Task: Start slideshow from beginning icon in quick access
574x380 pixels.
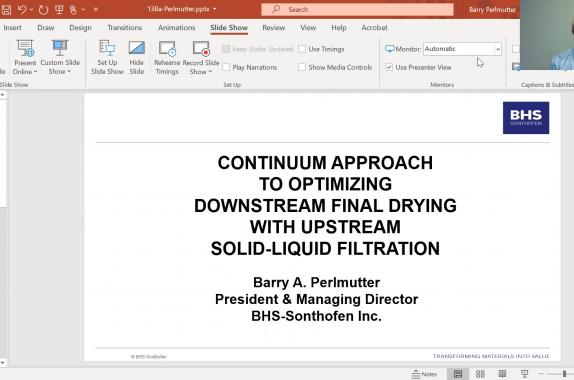Action: [x=59, y=10]
